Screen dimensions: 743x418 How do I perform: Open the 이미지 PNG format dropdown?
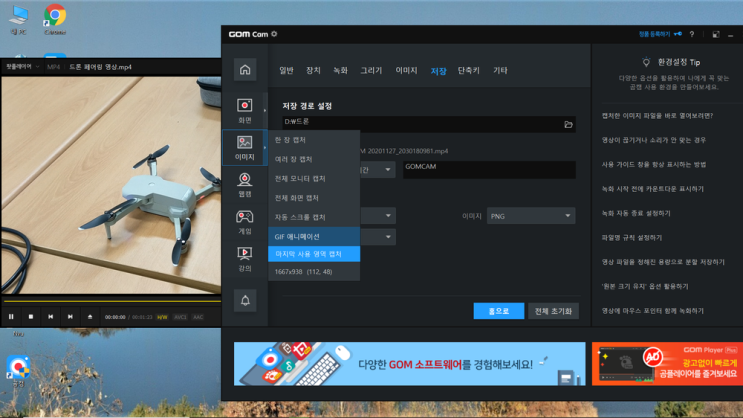[531, 216]
